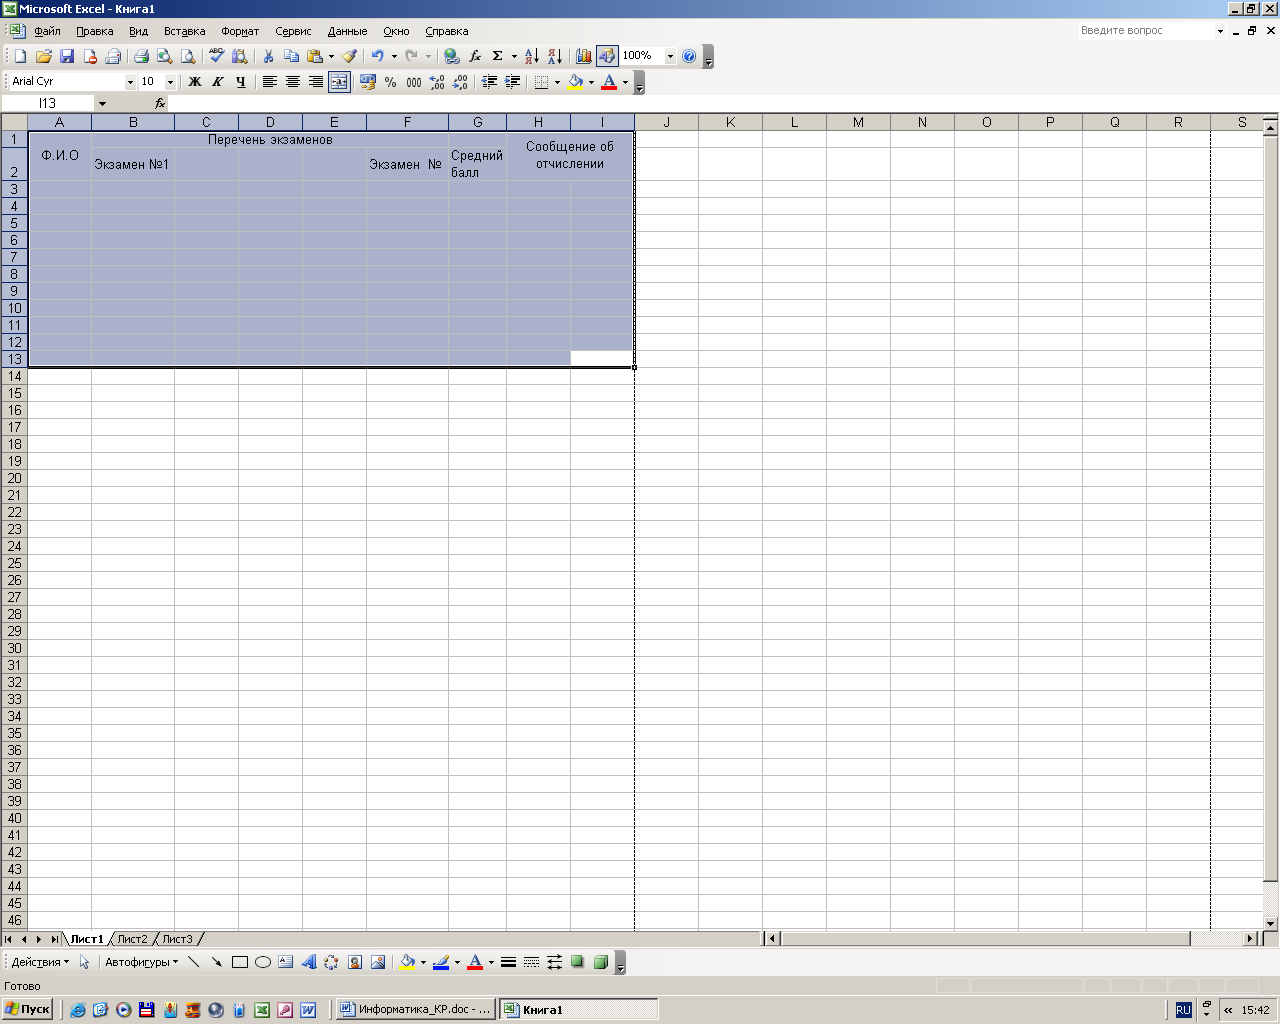Copy the selected cells
1280x1024 pixels.
coord(291,57)
